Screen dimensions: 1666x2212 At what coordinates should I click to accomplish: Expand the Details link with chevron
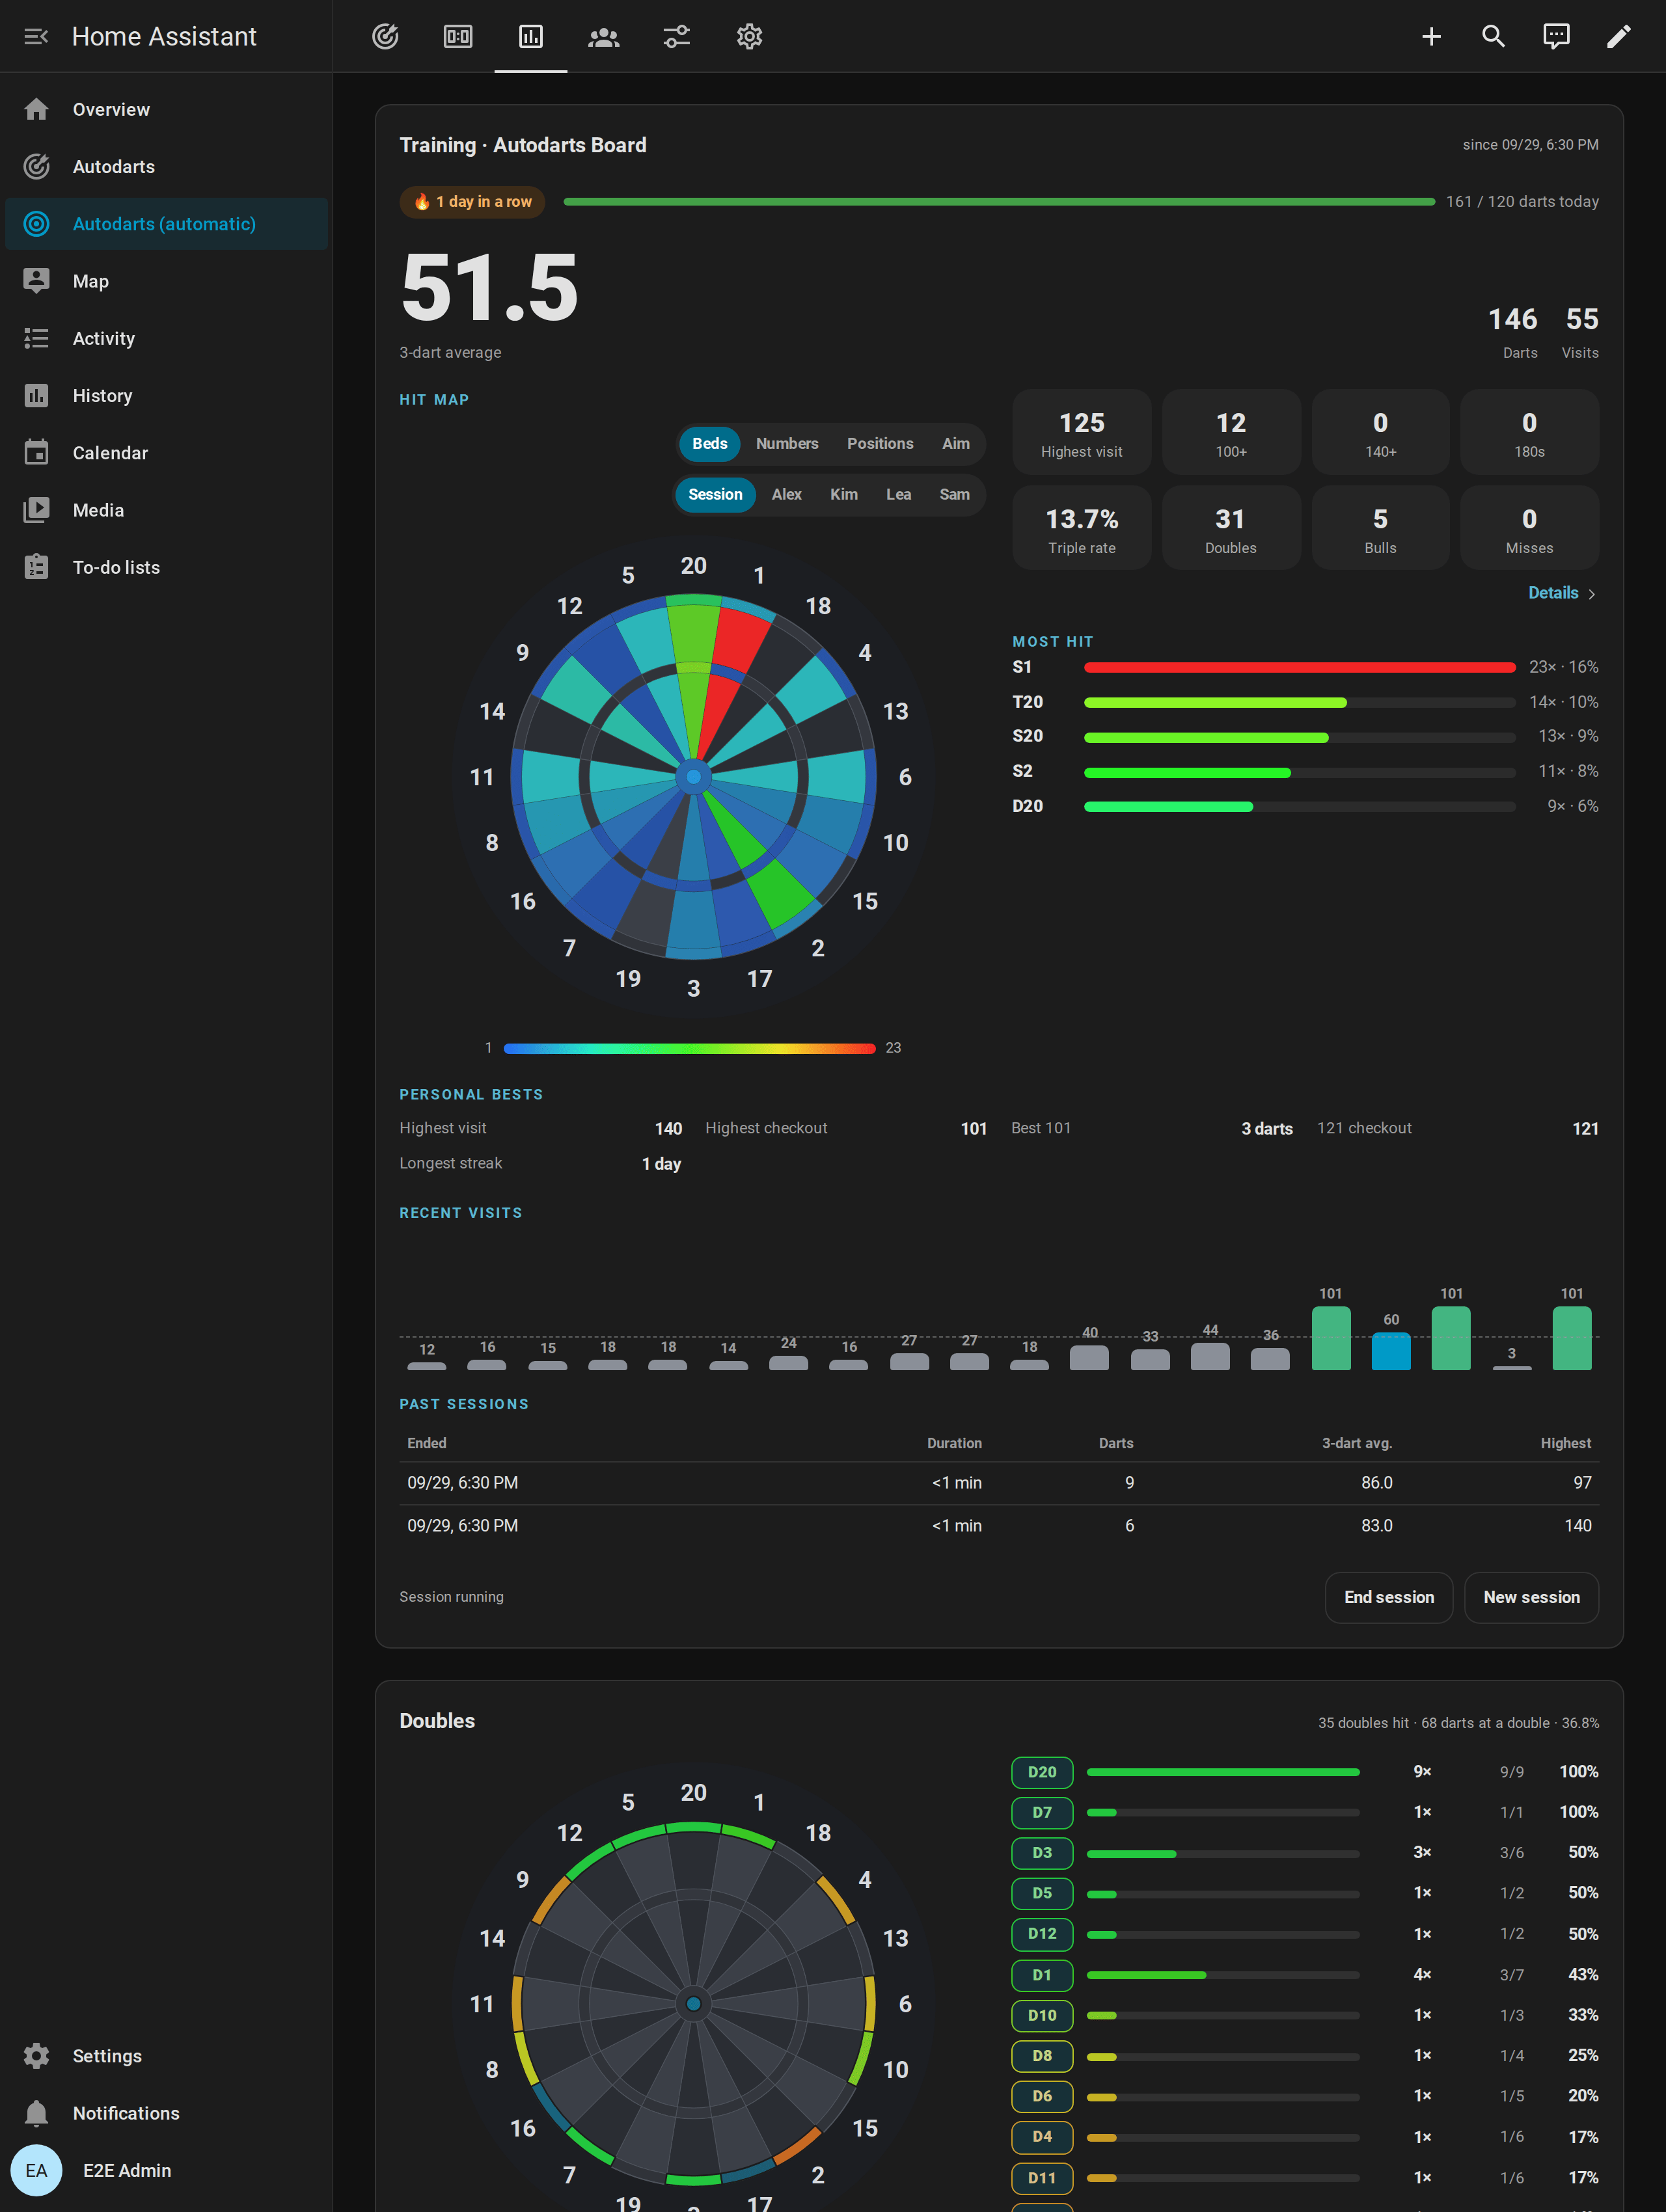tap(1562, 593)
